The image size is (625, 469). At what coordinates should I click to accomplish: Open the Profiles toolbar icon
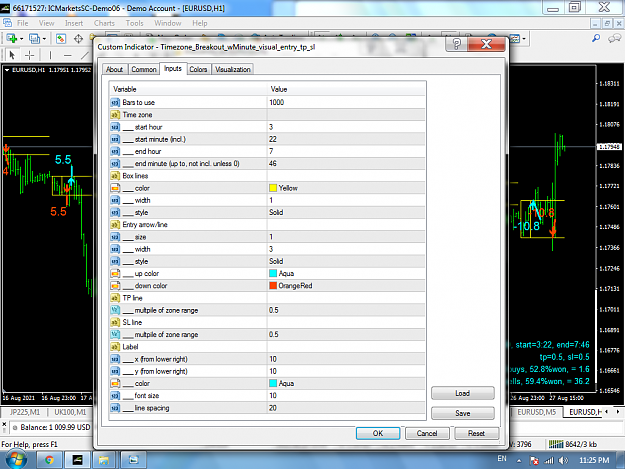34,39
